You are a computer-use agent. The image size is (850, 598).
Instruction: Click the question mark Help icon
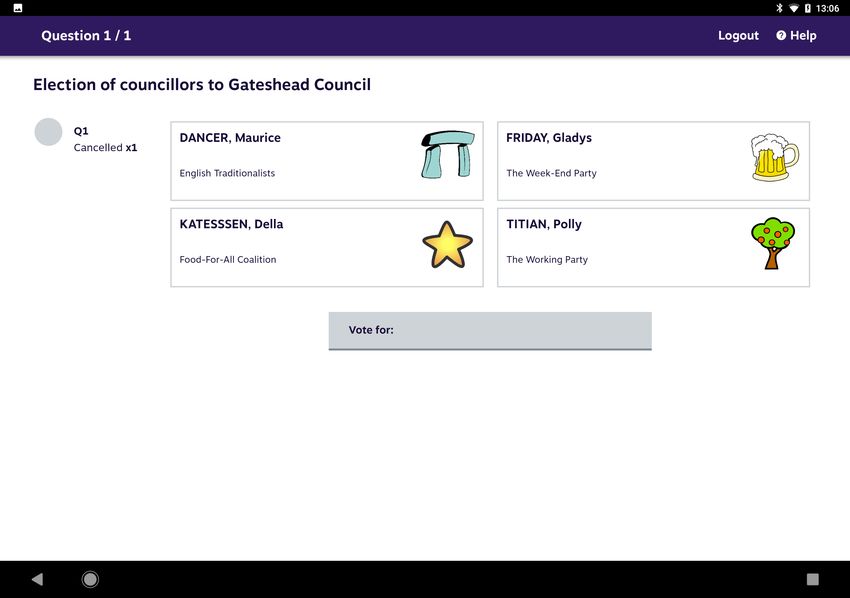[781, 35]
